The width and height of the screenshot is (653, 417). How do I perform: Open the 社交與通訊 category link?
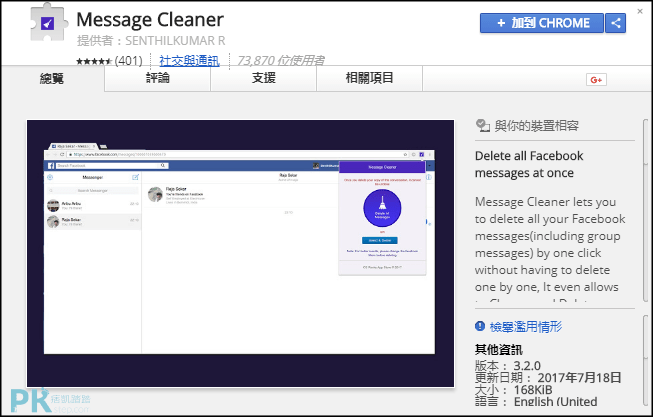pos(189,61)
